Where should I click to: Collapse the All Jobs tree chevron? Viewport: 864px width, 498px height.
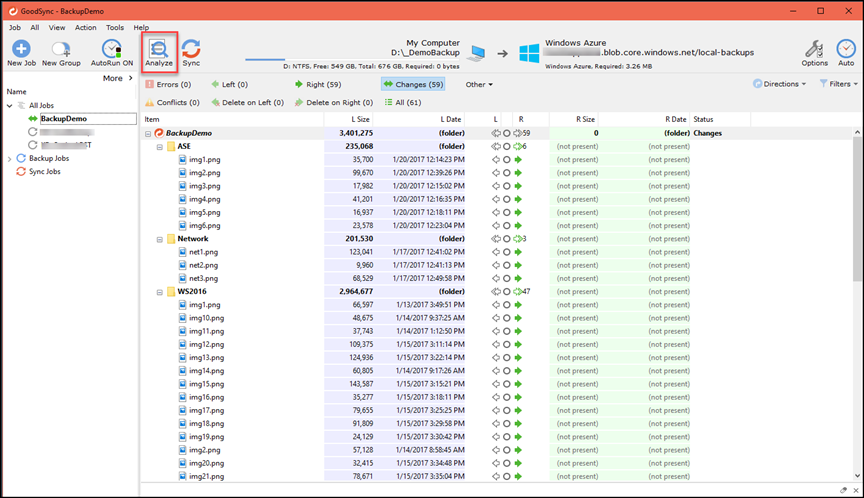9,105
